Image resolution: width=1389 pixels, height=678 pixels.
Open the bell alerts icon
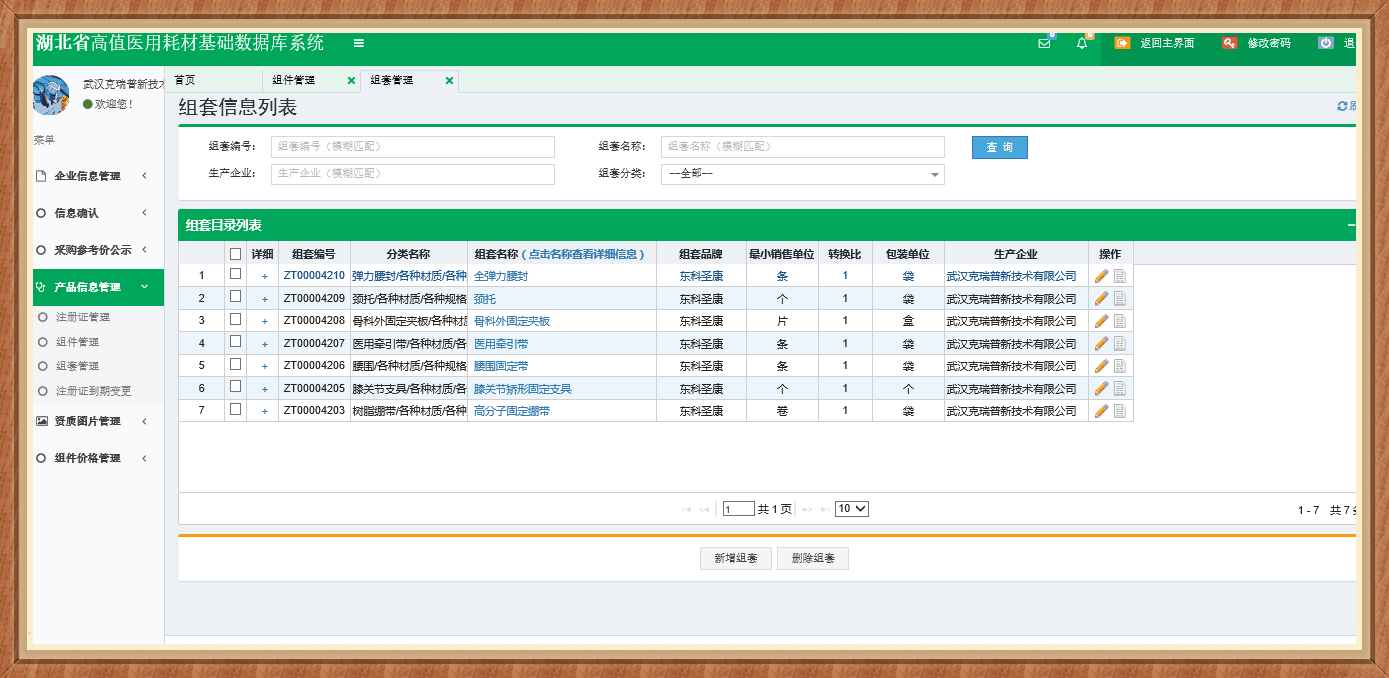click(x=1081, y=43)
